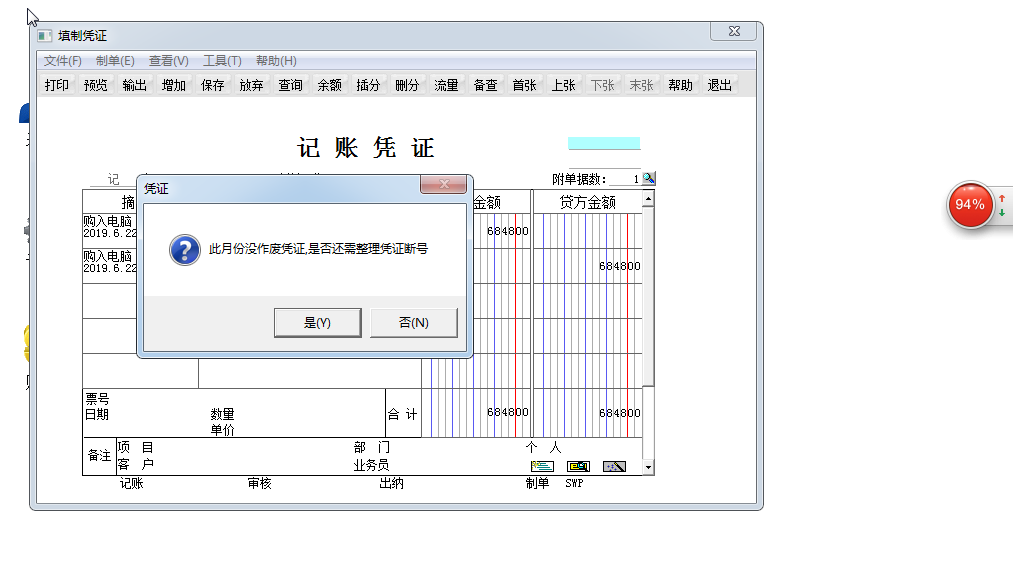Click the 打印 toolbar button

click(57, 85)
